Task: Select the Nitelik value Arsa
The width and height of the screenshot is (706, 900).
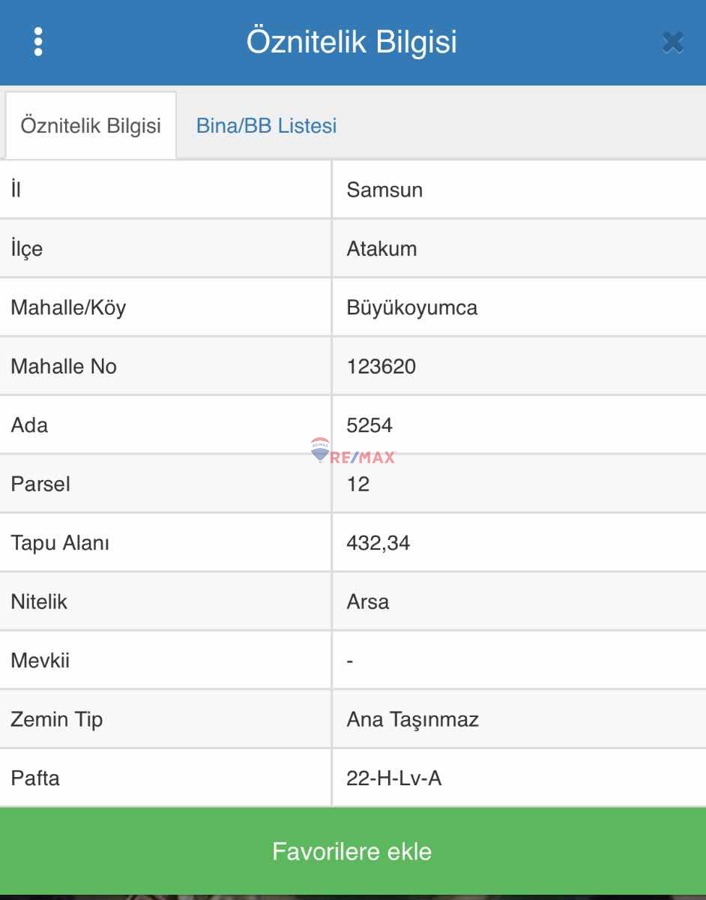Action: (367, 602)
